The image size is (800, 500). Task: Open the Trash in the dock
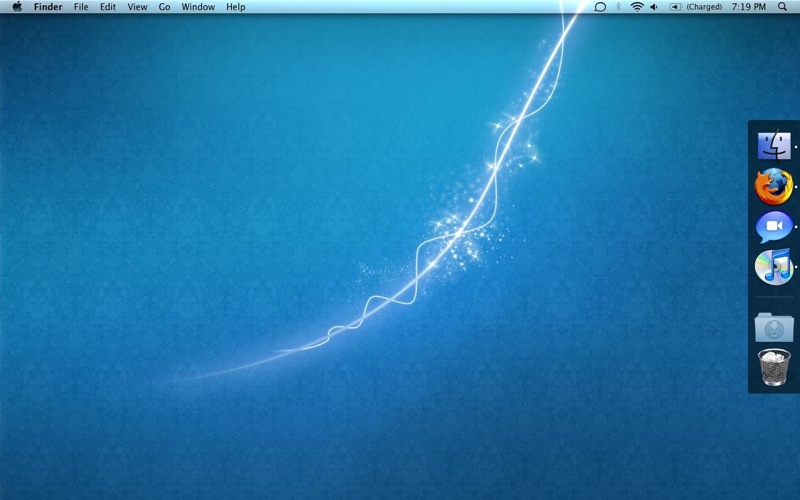(773, 367)
